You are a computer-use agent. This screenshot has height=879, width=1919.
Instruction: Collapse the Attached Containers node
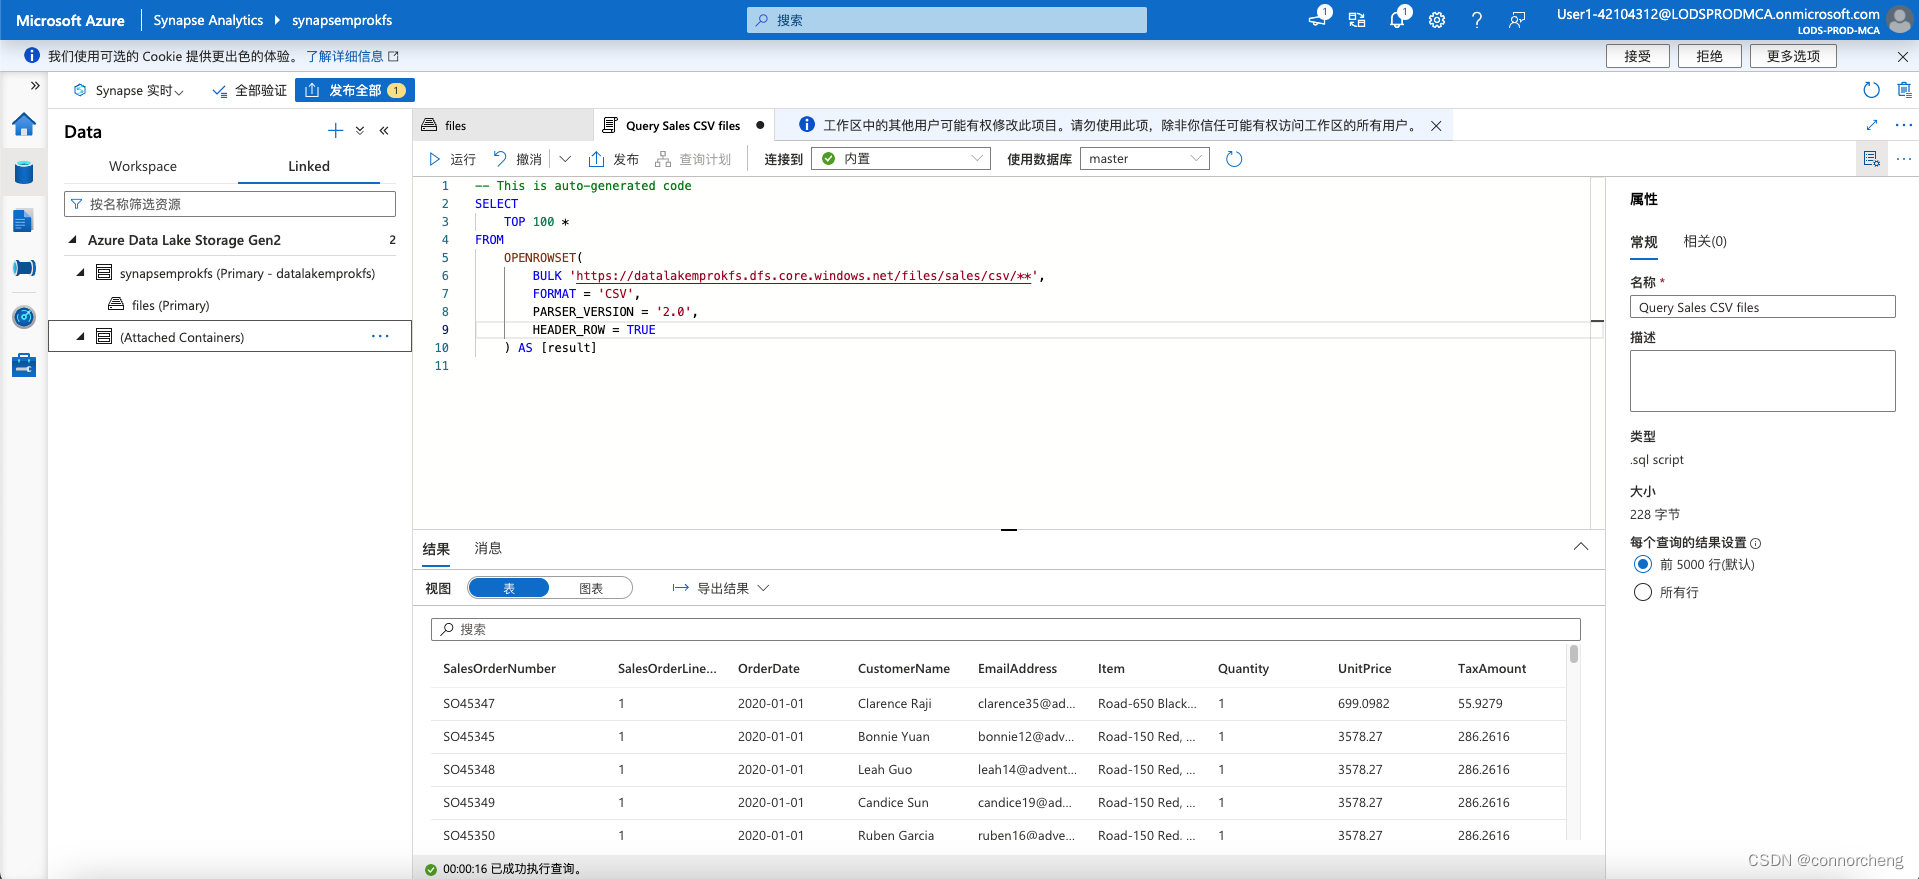click(81, 337)
